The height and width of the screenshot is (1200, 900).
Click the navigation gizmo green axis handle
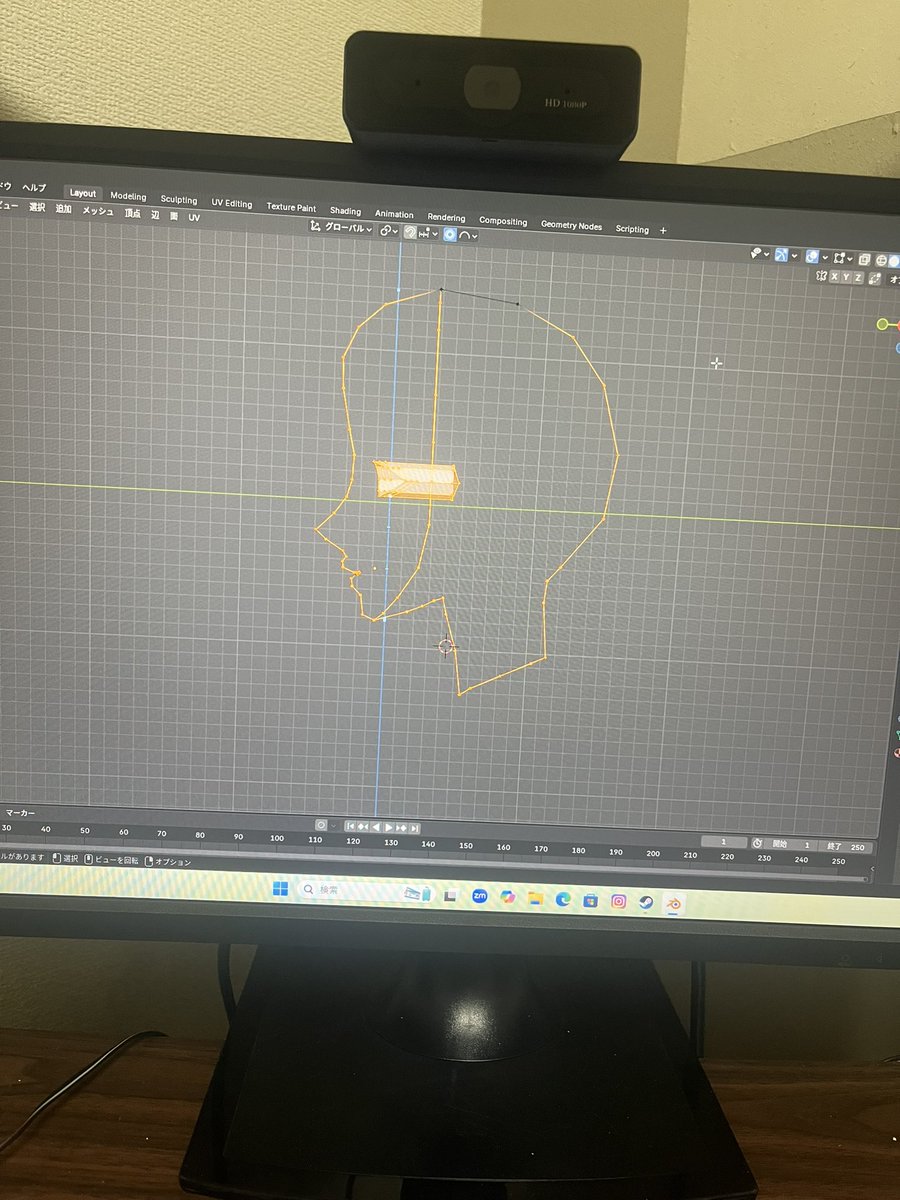pyautogui.click(x=883, y=324)
